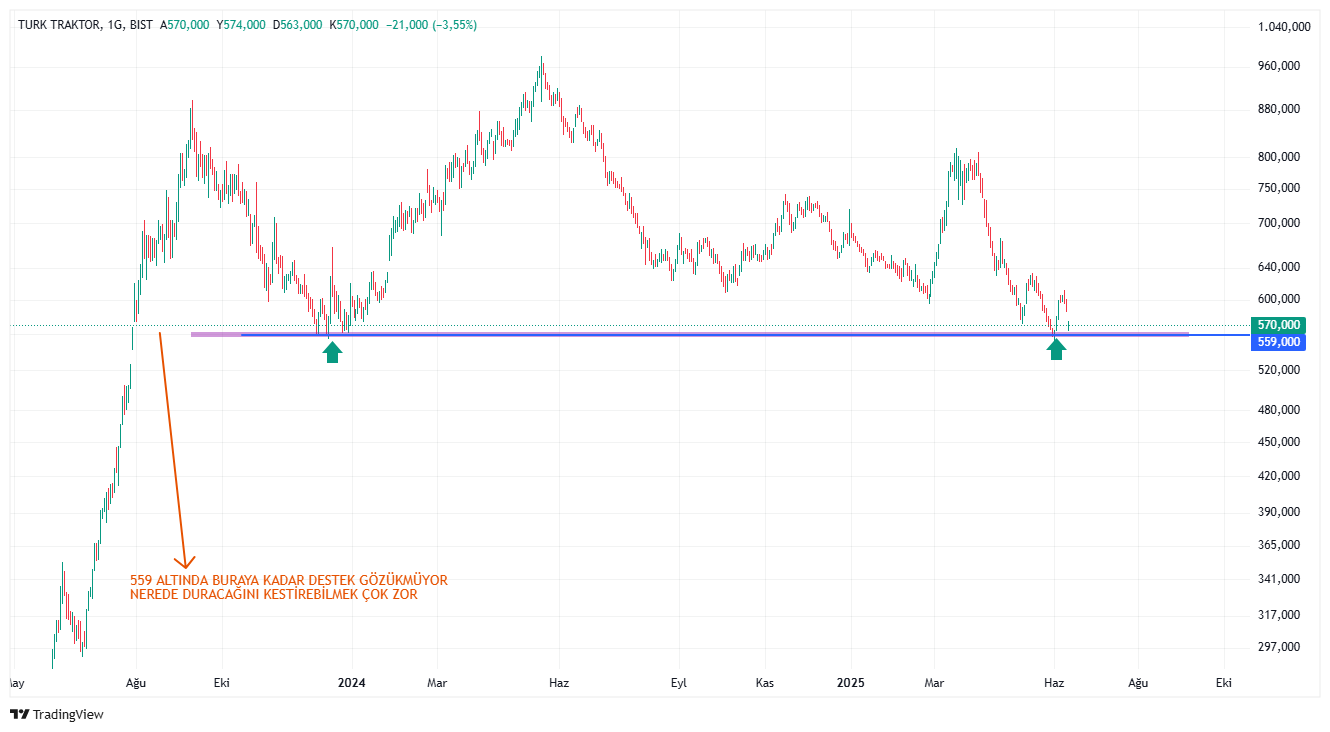Click the 317,000 price axis label

pyautogui.click(x=1279, y=615)
